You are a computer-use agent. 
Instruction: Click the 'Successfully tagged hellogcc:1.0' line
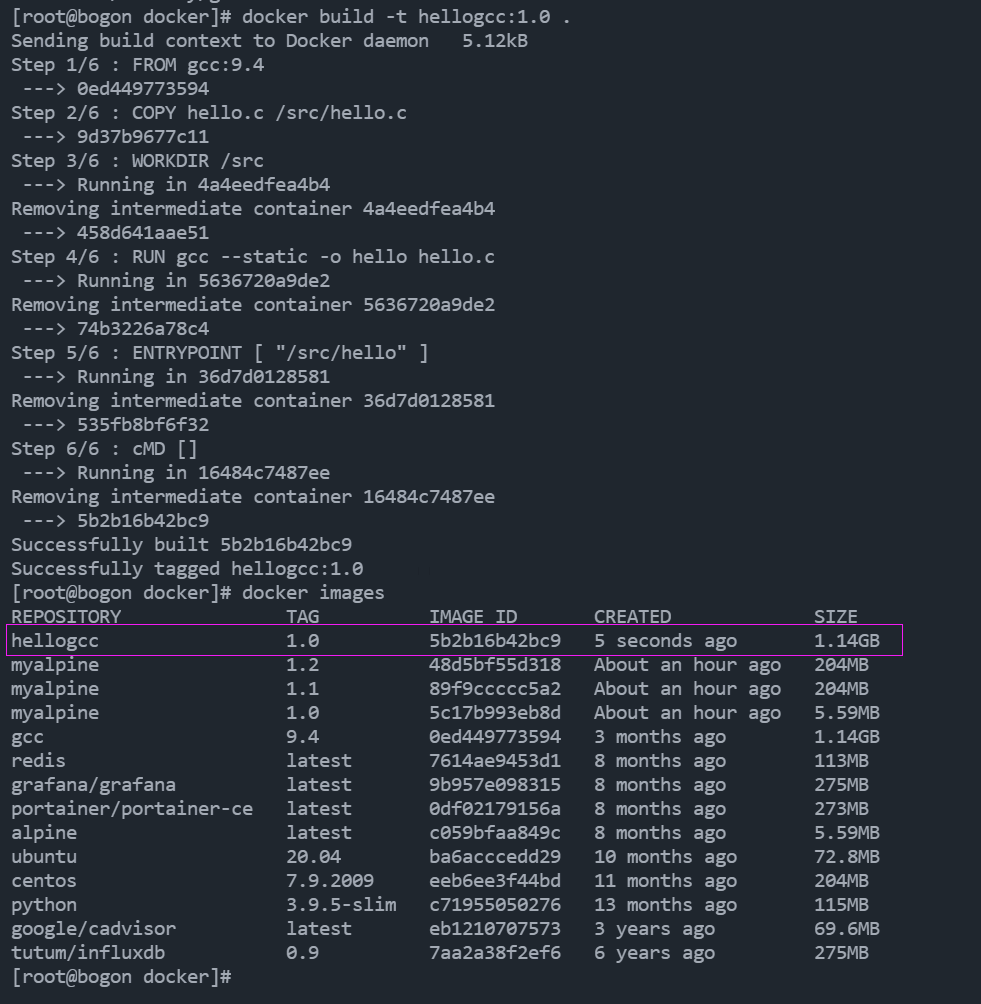[187, 569]
